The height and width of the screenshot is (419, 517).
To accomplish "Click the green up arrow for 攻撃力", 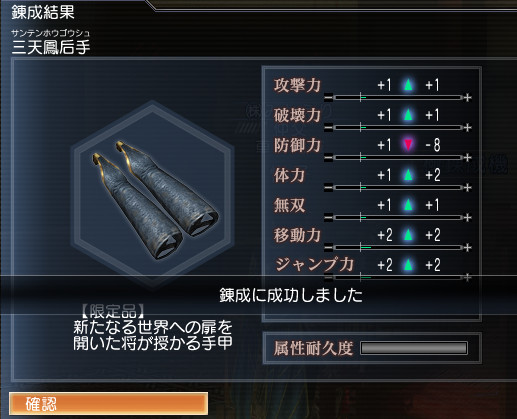I will coord(408,85).
